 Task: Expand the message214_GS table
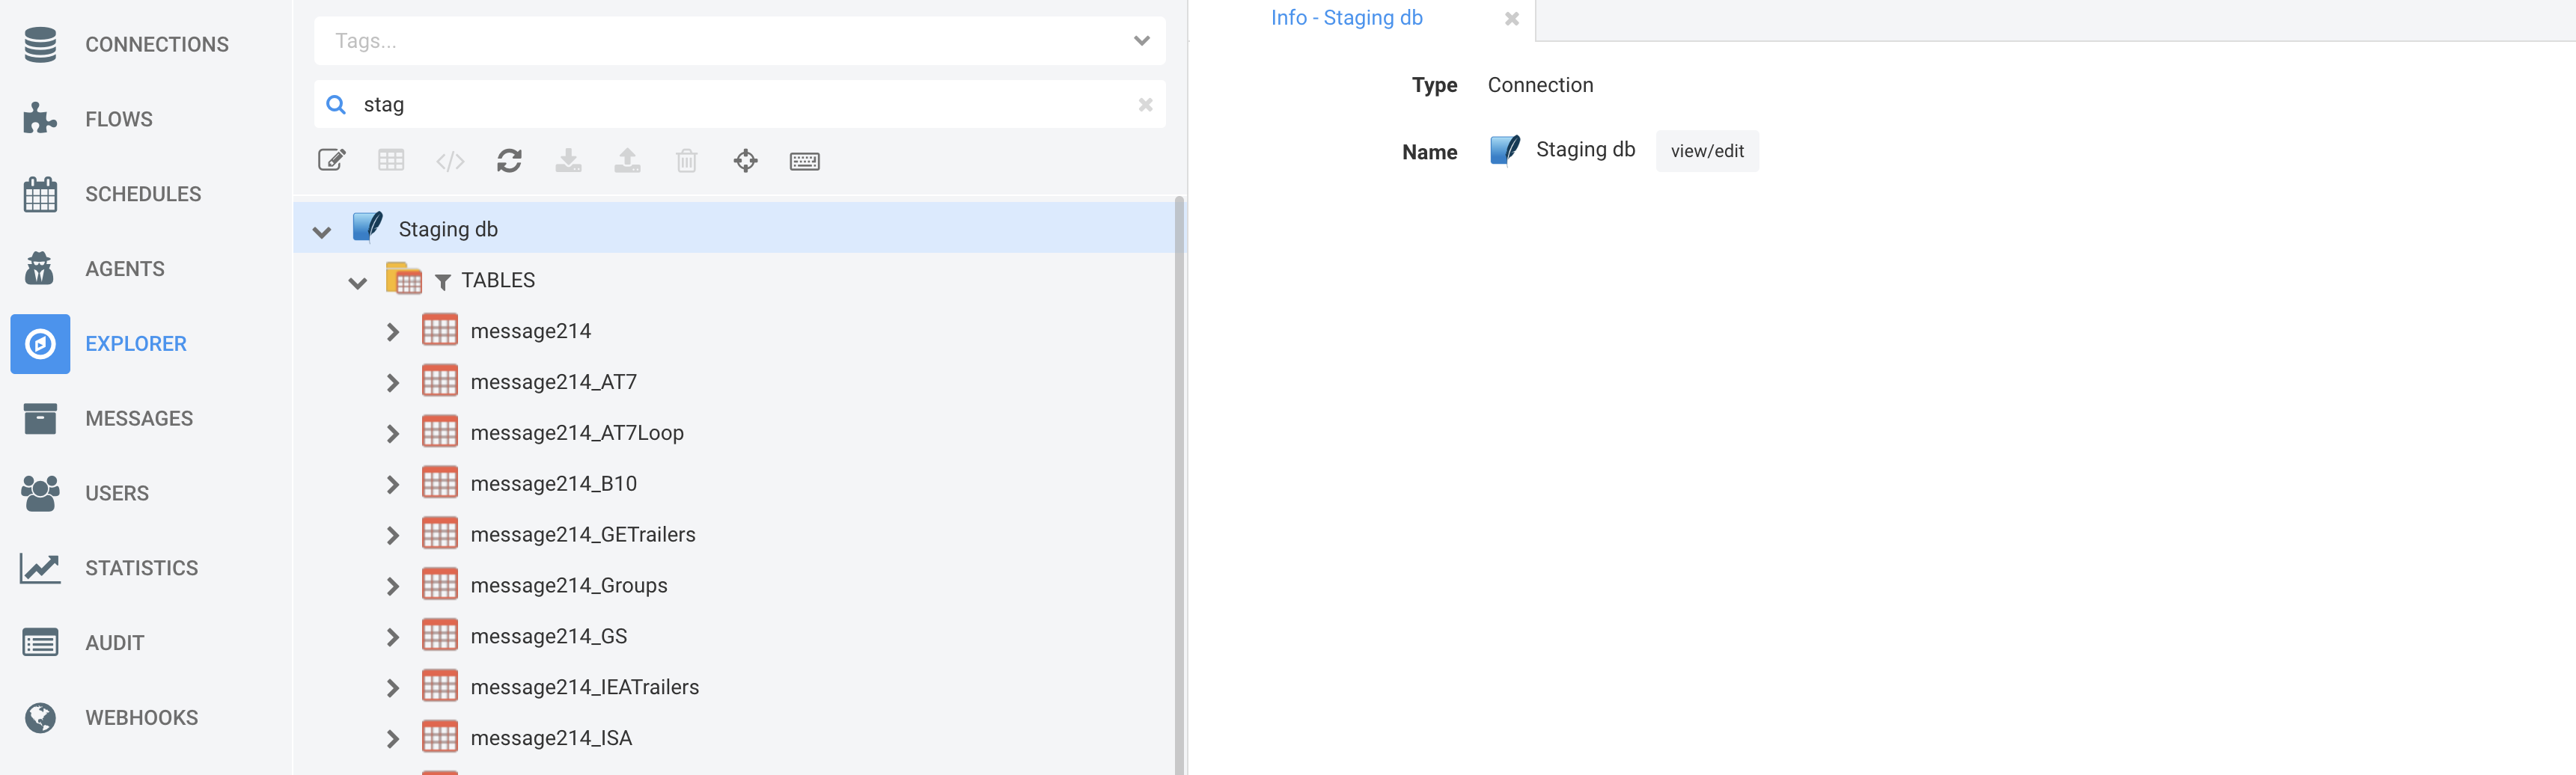pyautogui.click(x=393, y=638)
